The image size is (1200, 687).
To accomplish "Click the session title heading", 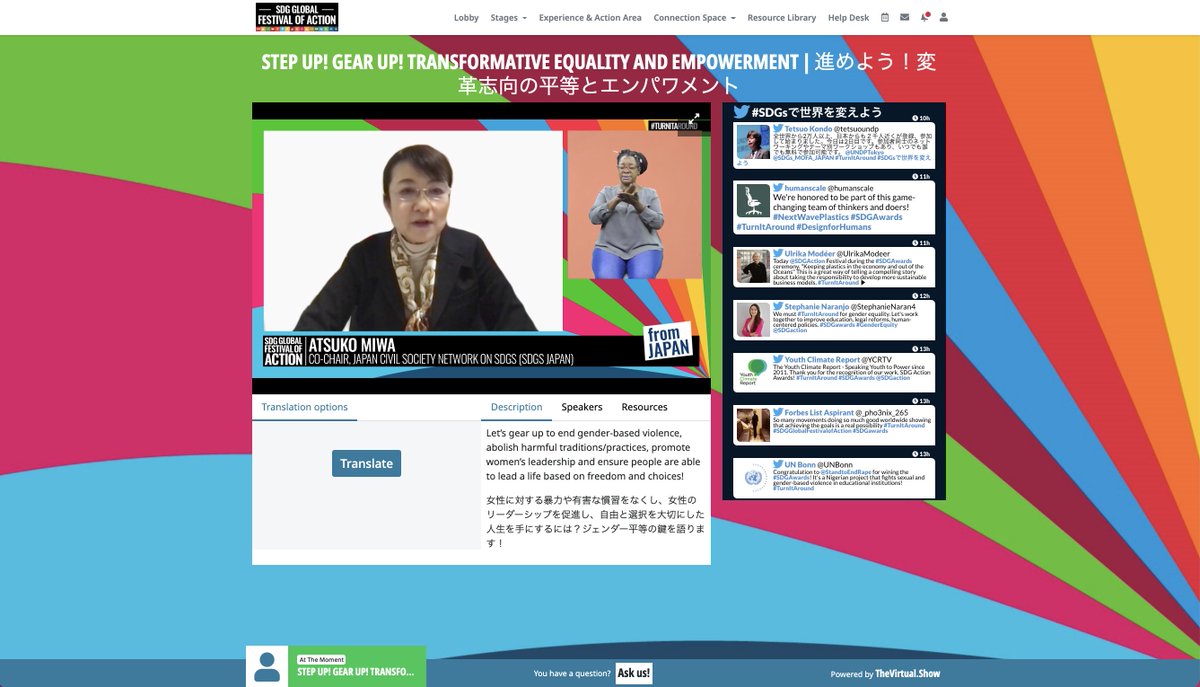I will [599, 73].
